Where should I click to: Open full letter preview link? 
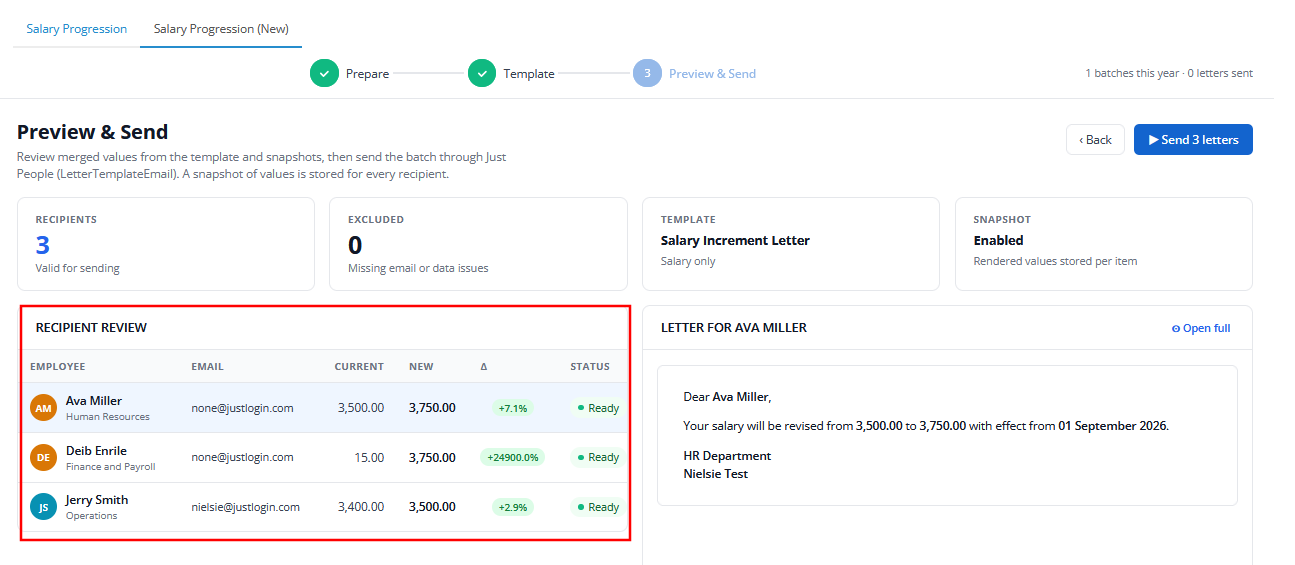pos(1201,328)
